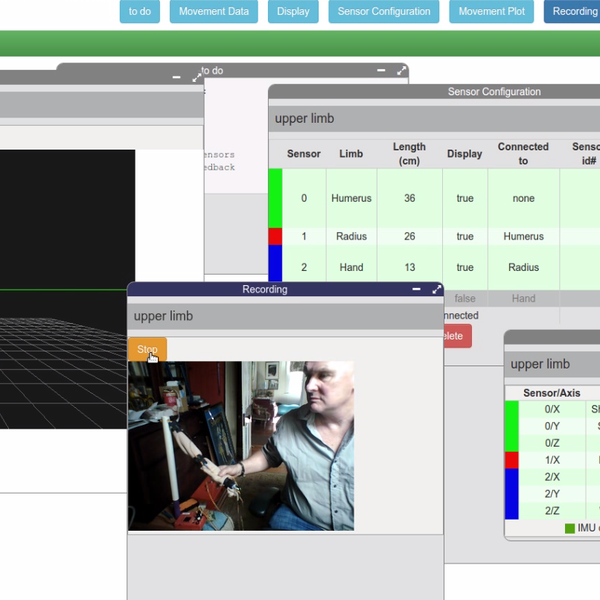Viewport: 600px width, 600px height.
Task: Select the Radius limb cell
Action: pyautogui.click(x=351, y=236)
